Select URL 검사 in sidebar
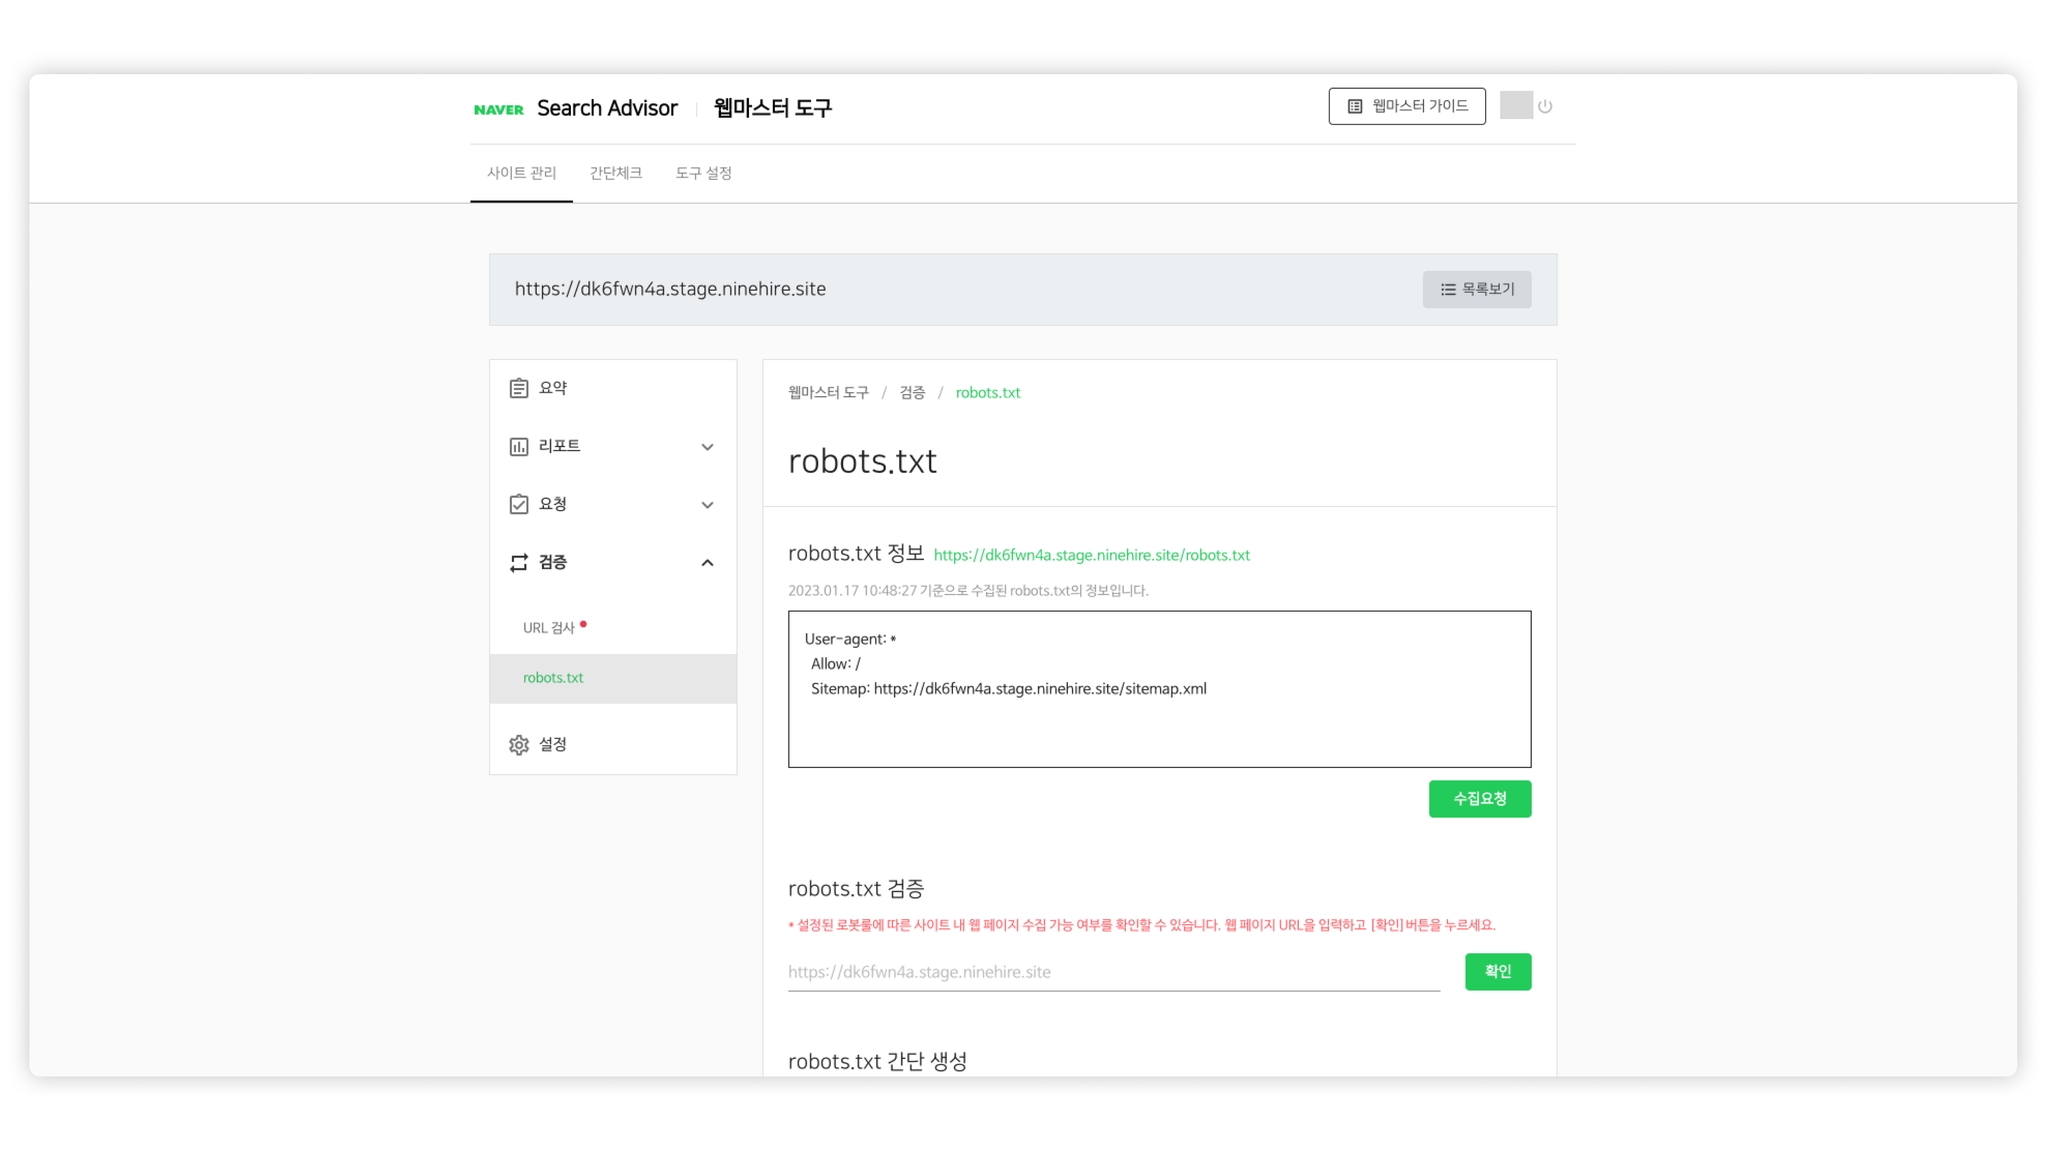The height and width of the screenshot is (1152, 2048). click(x=548, y=628)
